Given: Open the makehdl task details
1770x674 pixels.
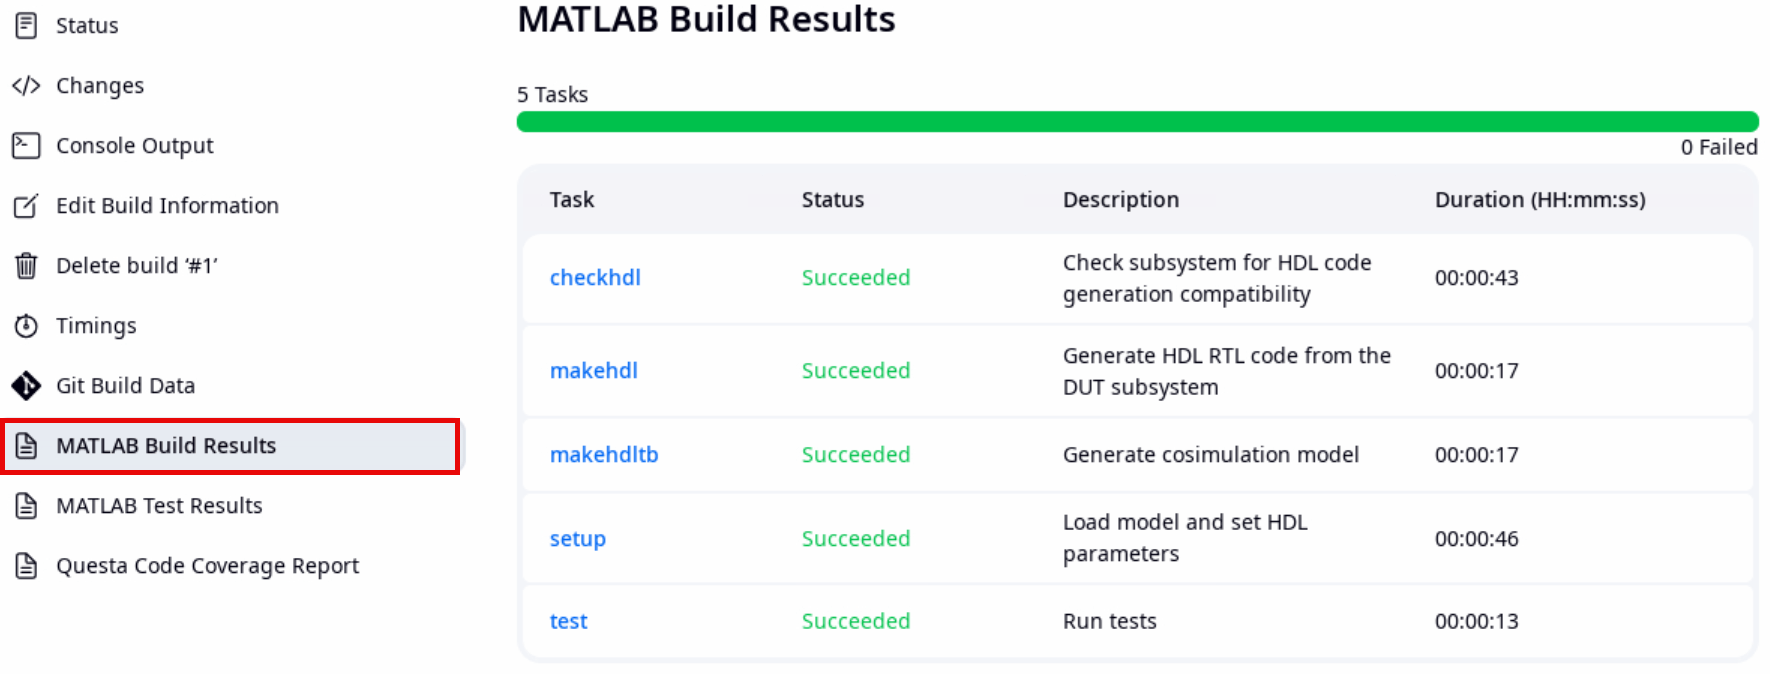Looking at the screenshot, I should tap(593, 370).
